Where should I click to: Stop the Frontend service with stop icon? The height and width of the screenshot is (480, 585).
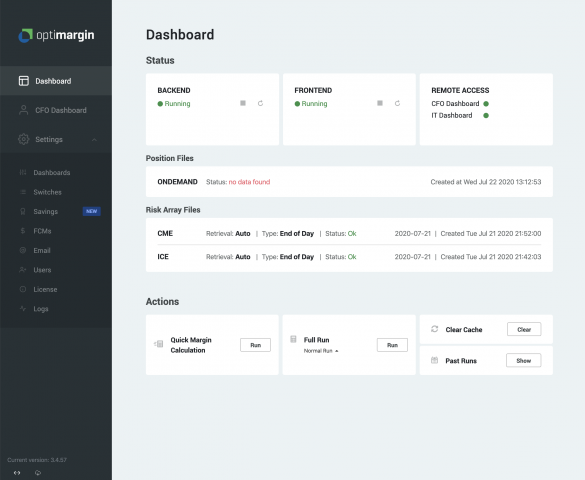[380, 103]
